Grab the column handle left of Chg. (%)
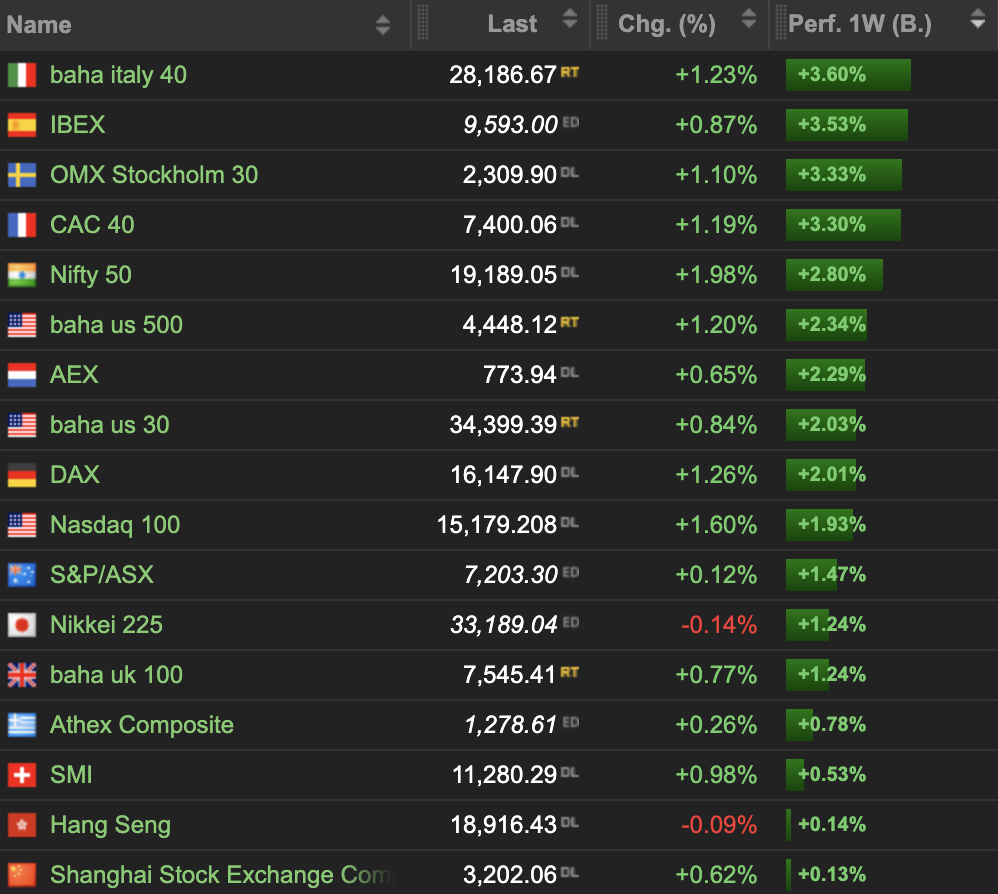Viewport: 998px width, 894px height. [x=601, y=22]
